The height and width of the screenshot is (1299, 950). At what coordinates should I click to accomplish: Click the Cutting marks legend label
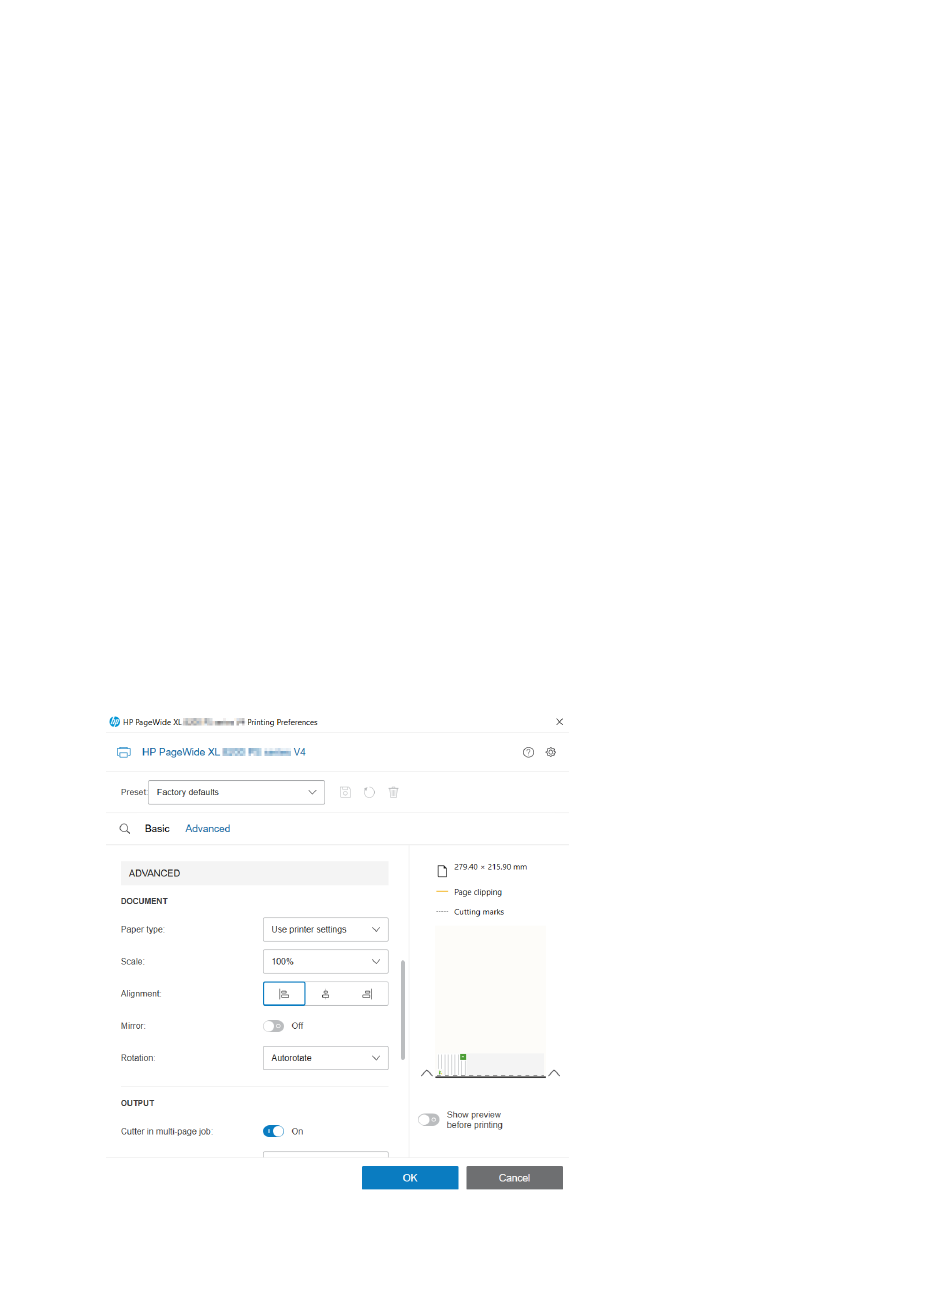click(x=479, y=912)
